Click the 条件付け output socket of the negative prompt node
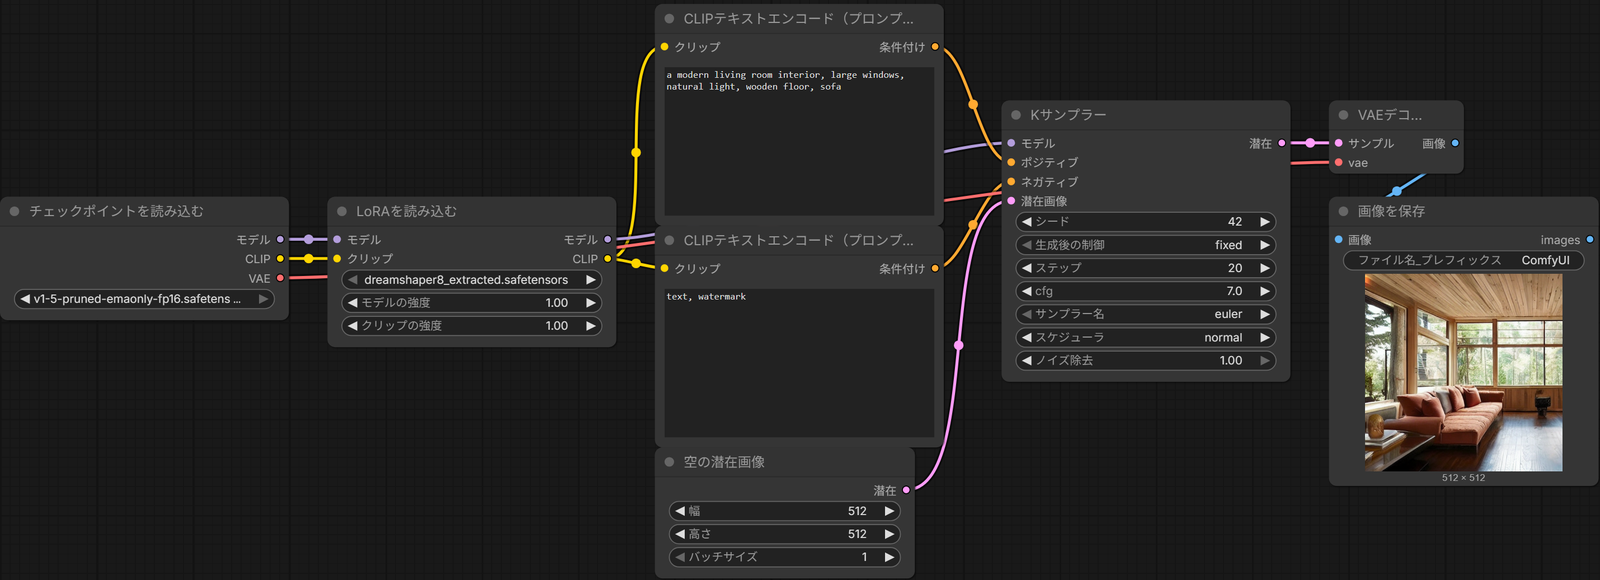The width and height of the screenshot is (1600, 580). 935,268
